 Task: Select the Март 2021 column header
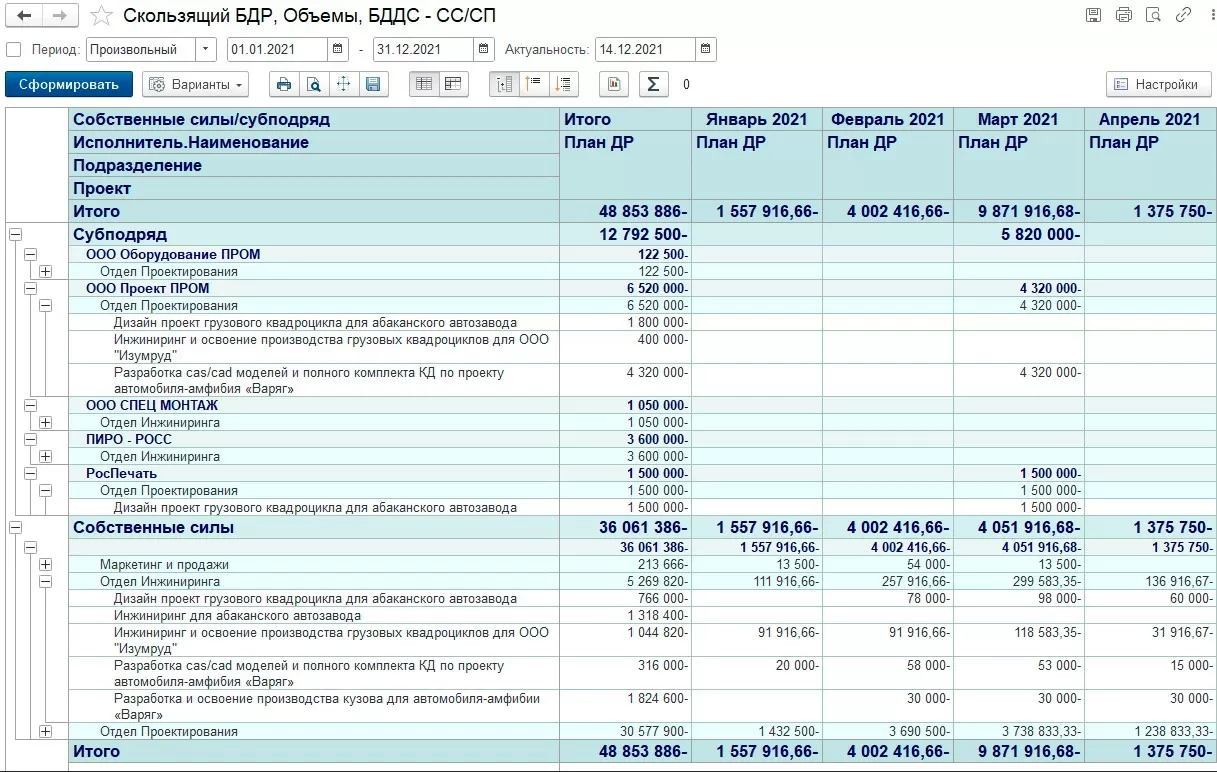tap(1017, 119)
